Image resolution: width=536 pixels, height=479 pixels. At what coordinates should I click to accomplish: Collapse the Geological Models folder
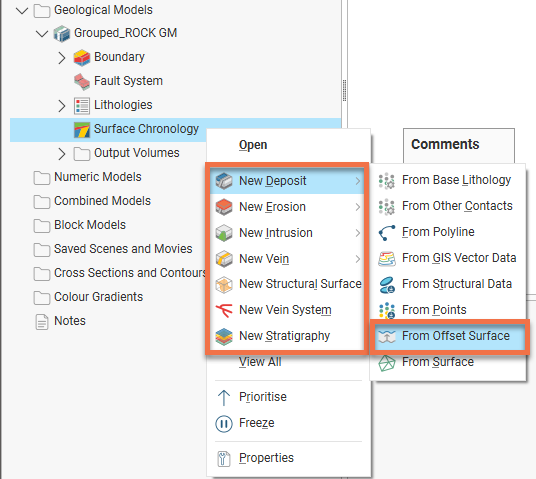[22, 10]
